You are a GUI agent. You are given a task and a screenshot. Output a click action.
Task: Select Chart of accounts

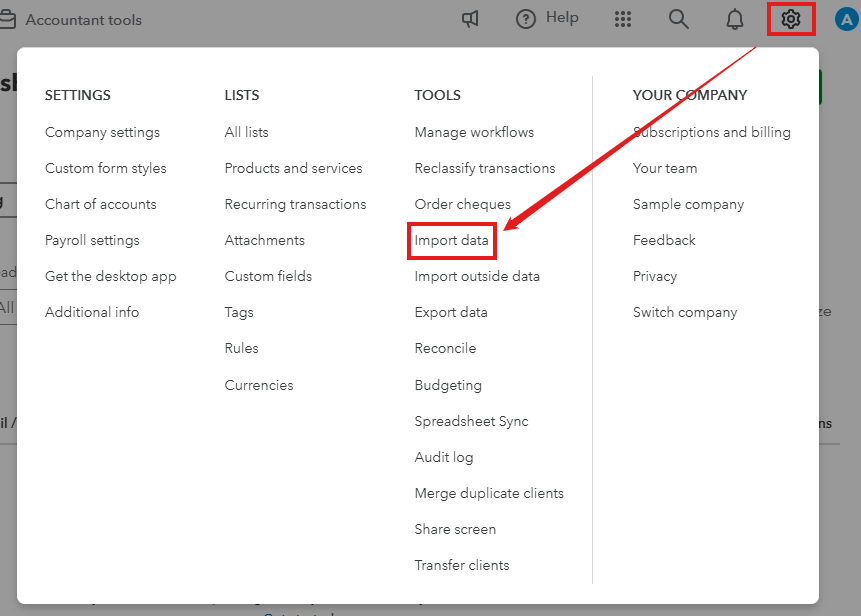pos(100,204)
